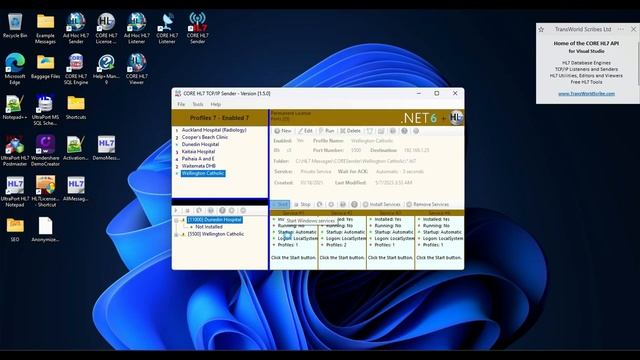
Task: Click the Run profile toolbar button
Action: (327, 131)
